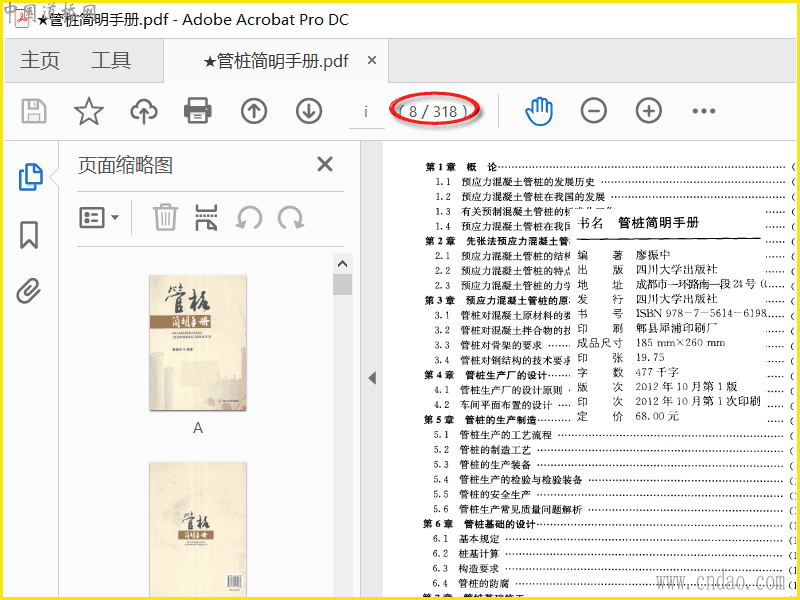This screenshot has width=800, height=600.
Task: Click the 成品尺寸 185 mm×260 mm line
Action: [x=651, y=342]
